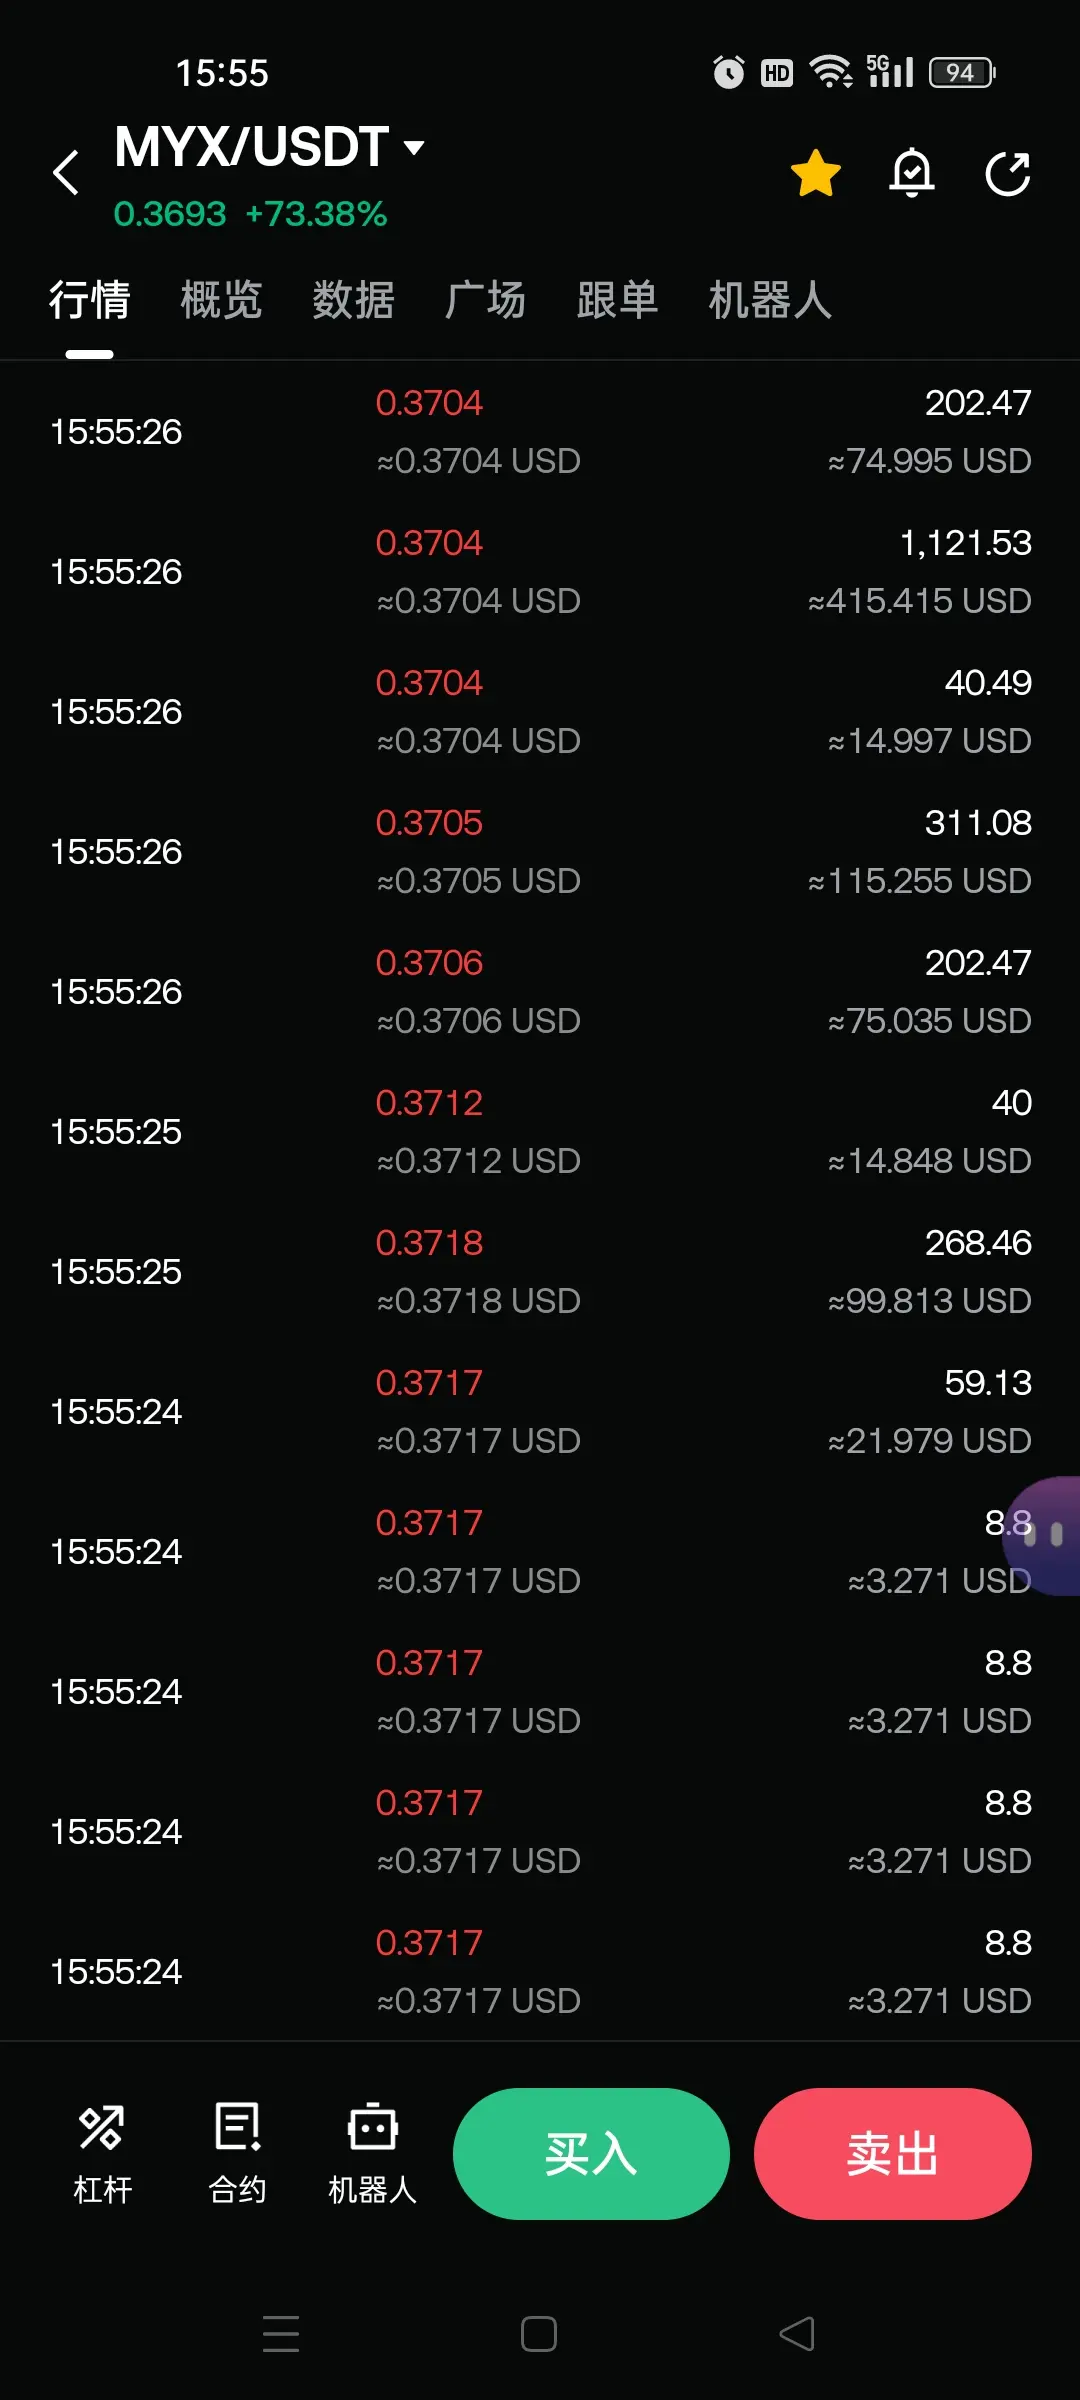The height and width of the screenshot is (2400, 1080).
Task: Open the price alert bell icon
Action: pyautogui.click(x=912, y=173)
